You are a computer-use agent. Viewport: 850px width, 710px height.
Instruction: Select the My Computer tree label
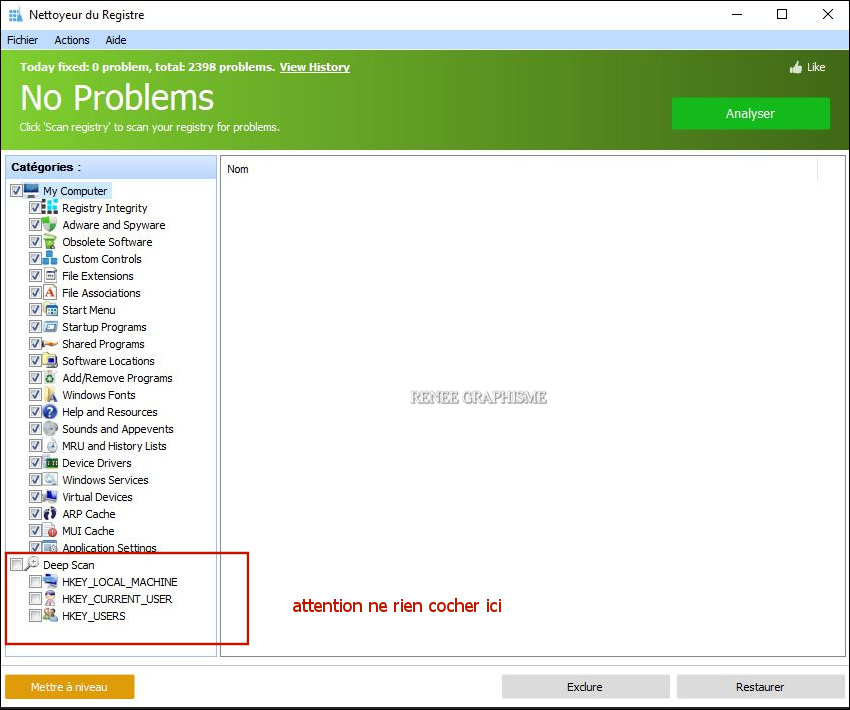[x=75, y=191]
